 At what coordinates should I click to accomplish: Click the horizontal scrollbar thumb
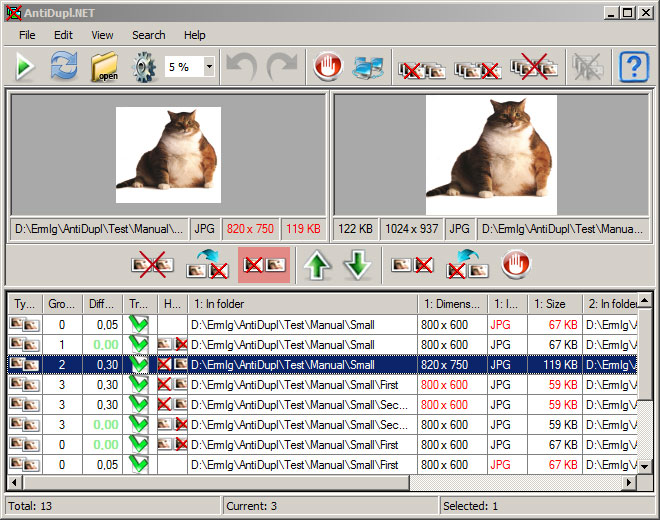tap(216, 482)
